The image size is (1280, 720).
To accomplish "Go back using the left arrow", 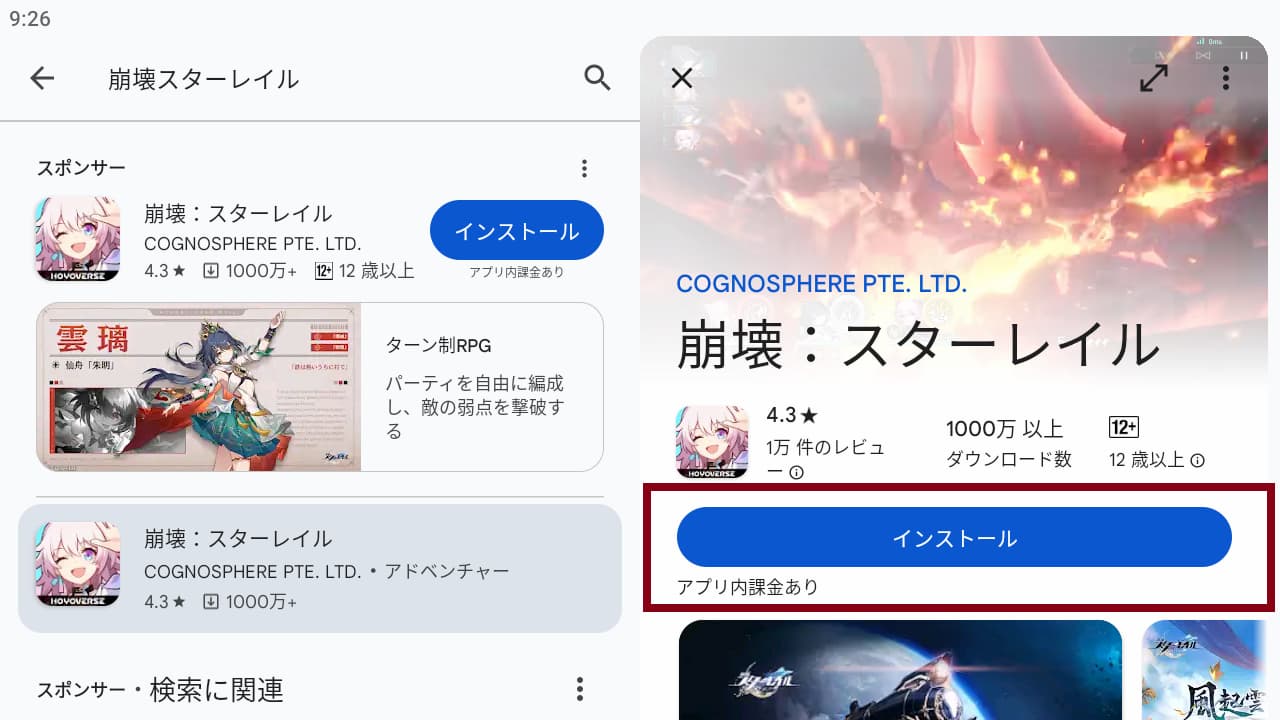I will coord(42,78).
